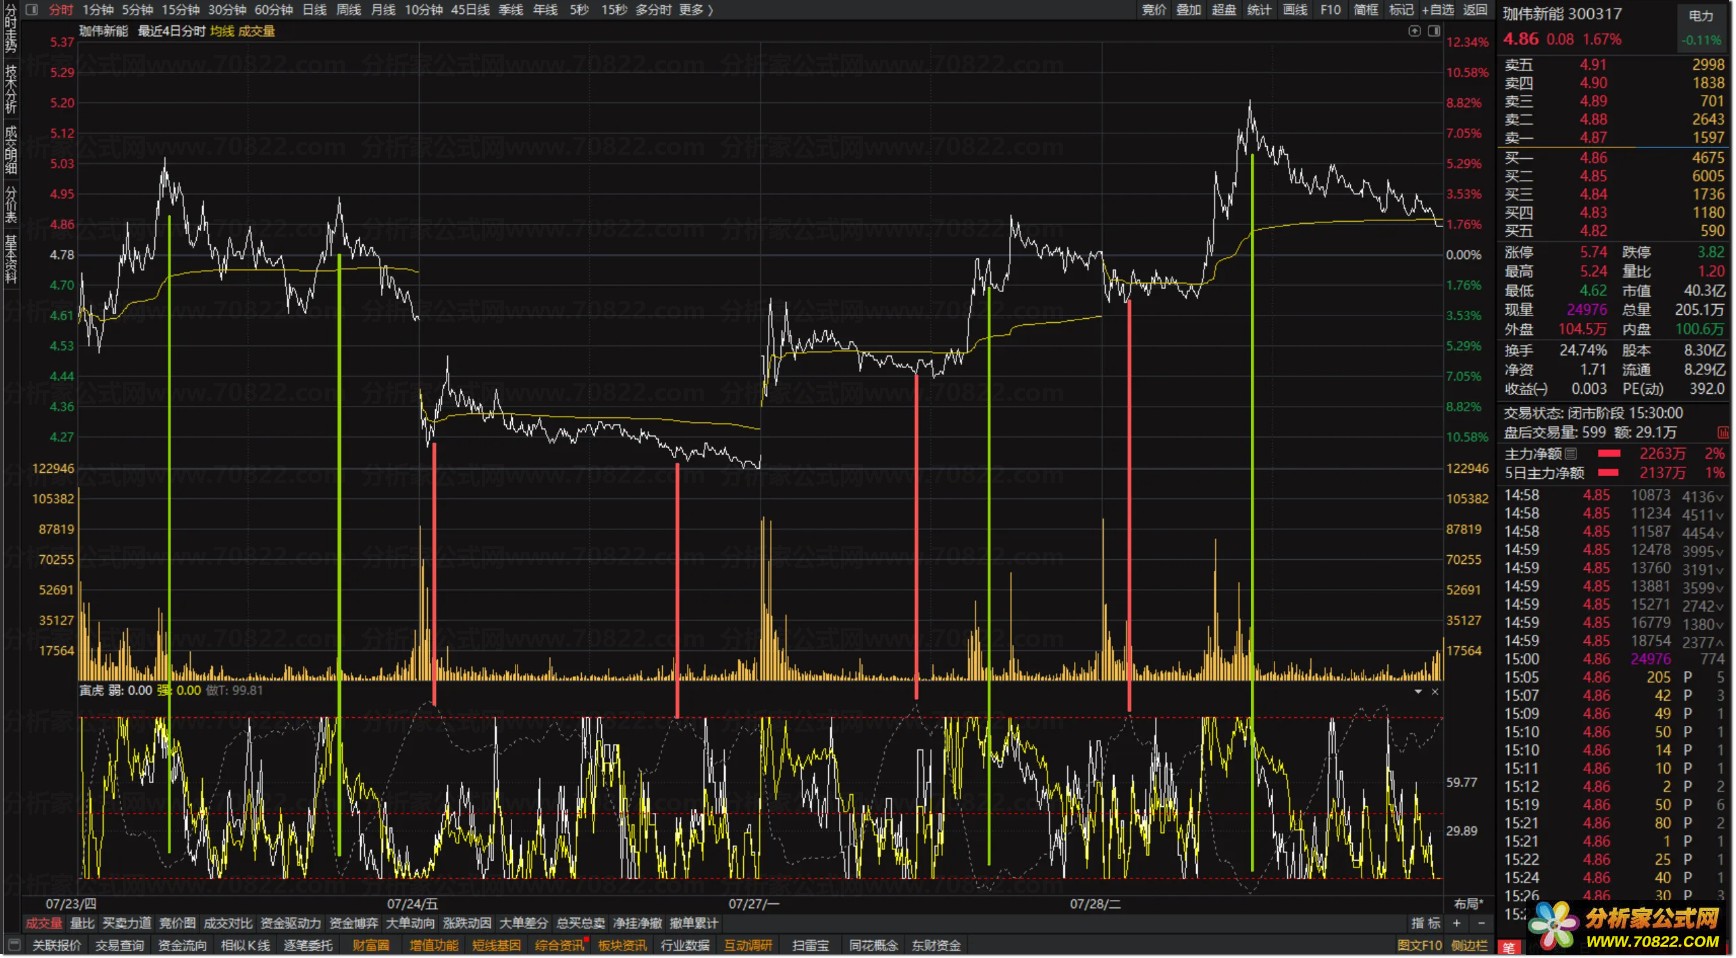The image size is (1736, 958).
Task: Click the minus button next to 指标
Action: click(x=1481, y=923)
